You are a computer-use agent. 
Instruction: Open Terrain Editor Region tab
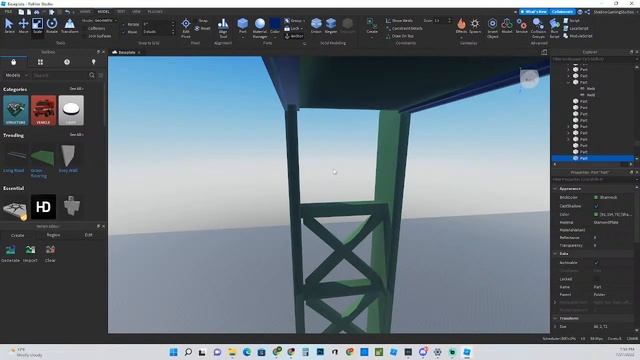(x=53, y=235)
